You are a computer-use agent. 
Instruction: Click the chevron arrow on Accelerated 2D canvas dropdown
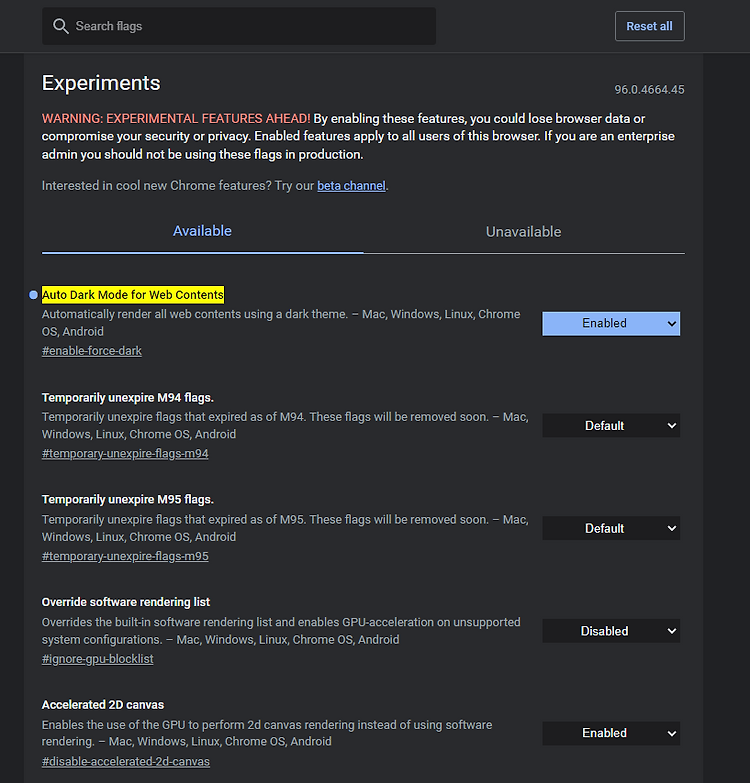(x=672, y=734)
